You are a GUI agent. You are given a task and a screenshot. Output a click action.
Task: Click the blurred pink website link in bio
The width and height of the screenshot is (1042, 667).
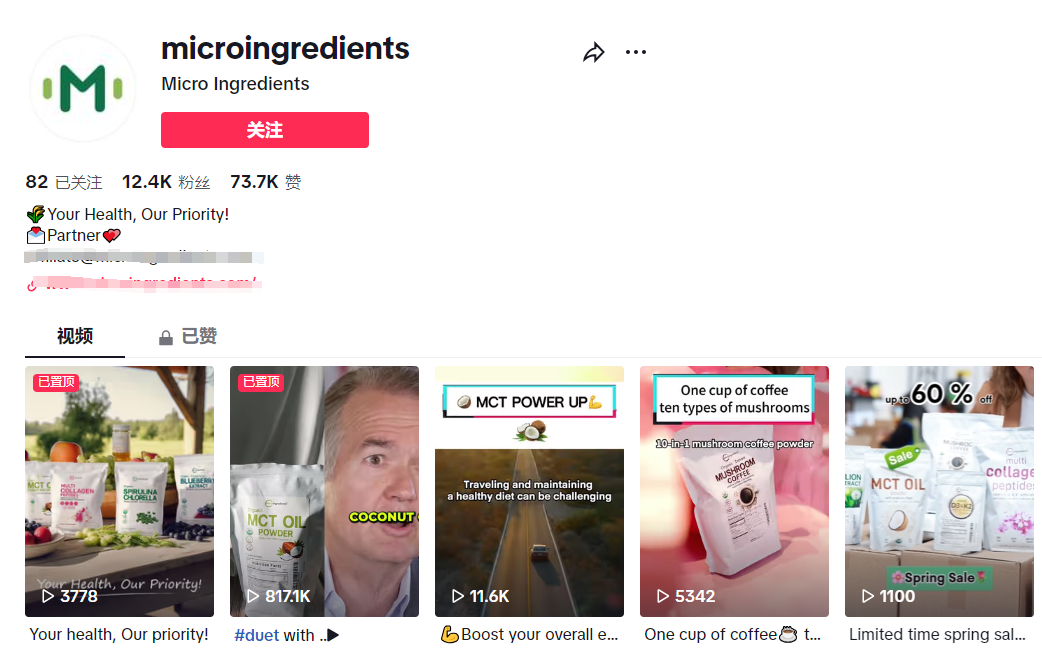[x=150, y=284]
